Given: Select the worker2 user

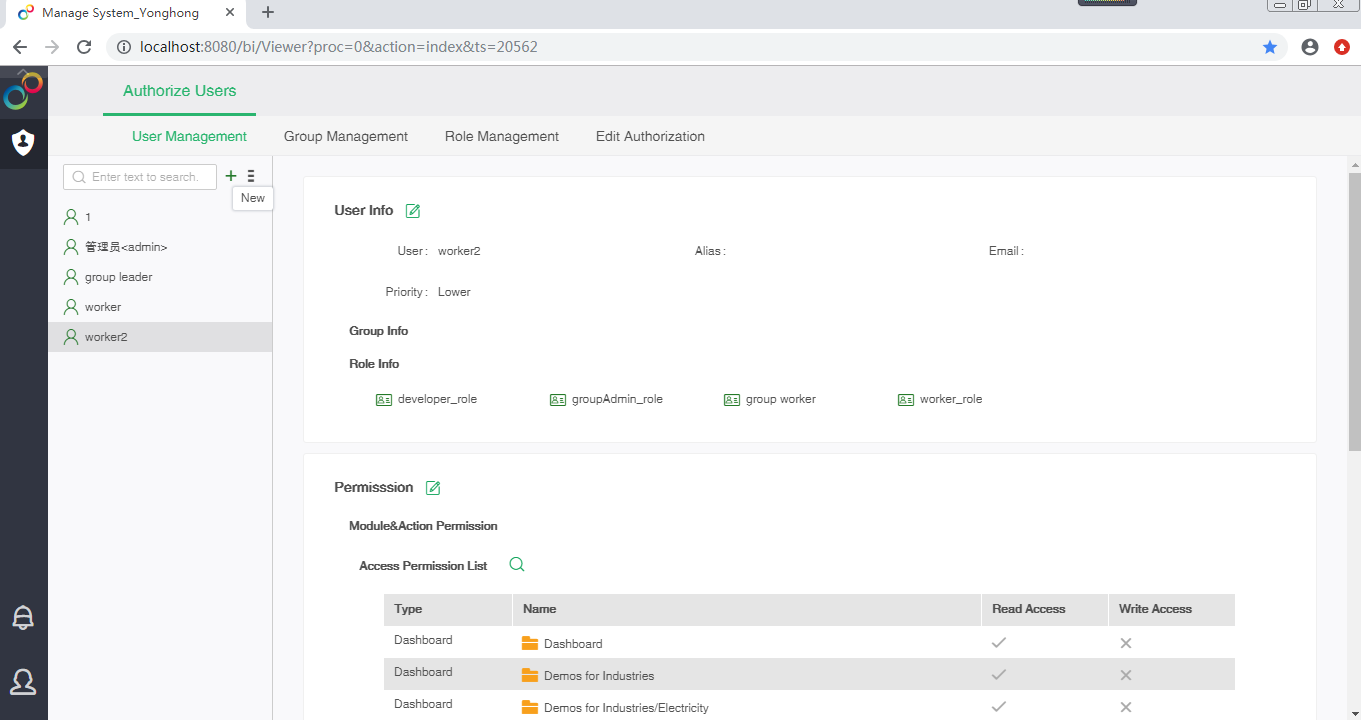Looking at the screenshot, I should [160, 337].
